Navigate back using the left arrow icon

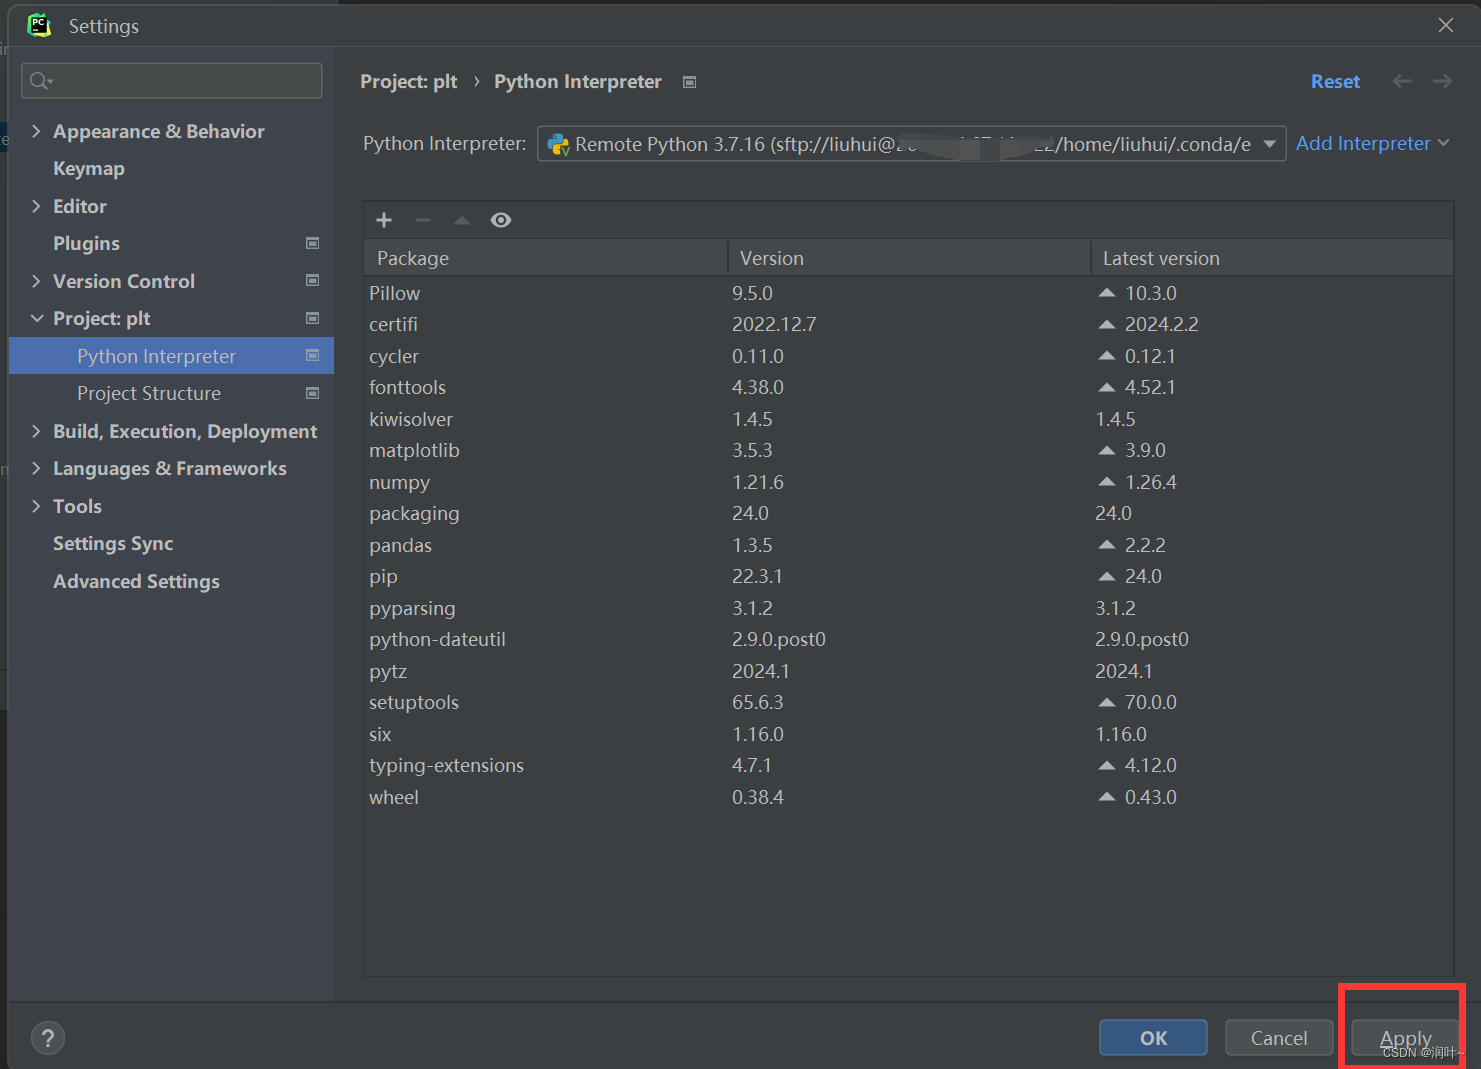click(x=1402, y=81)
